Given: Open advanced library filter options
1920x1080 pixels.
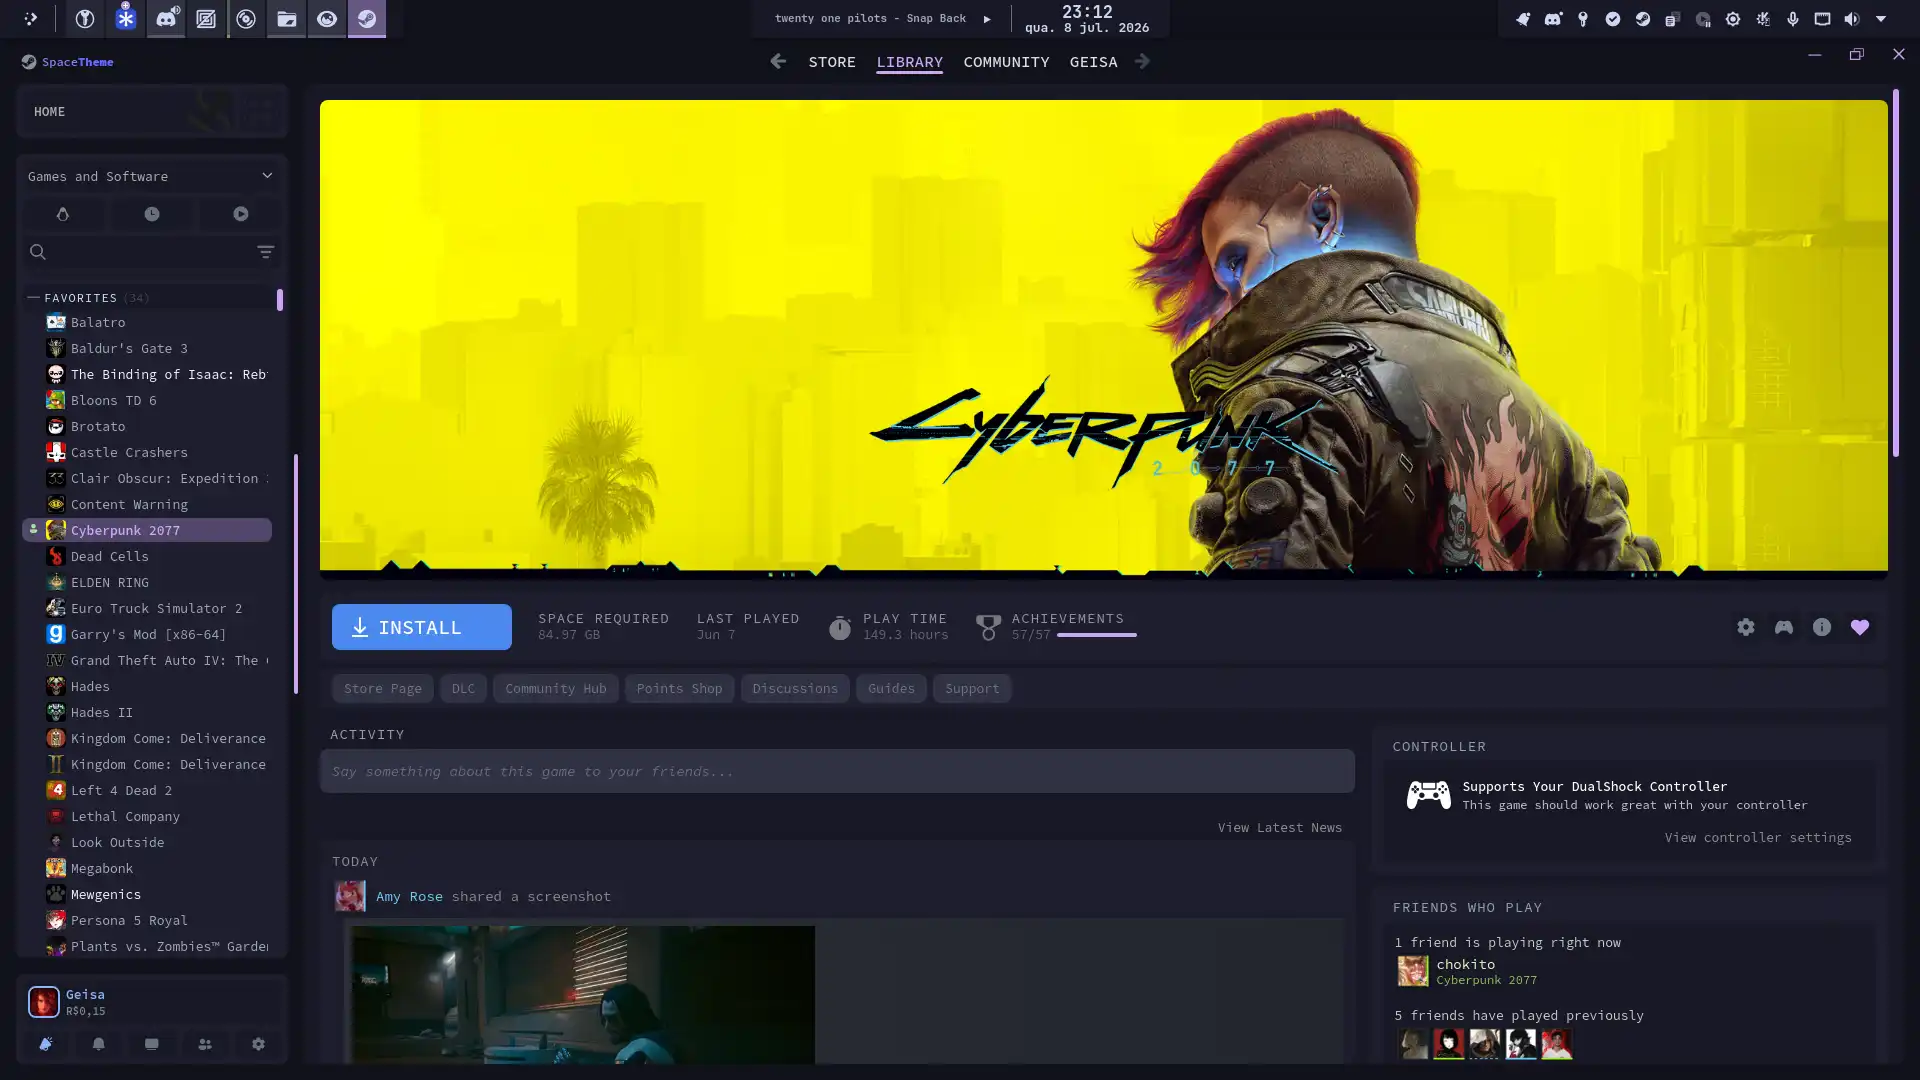Looking at the screenshot, I should pyautogui.click(x=265, y=252).
